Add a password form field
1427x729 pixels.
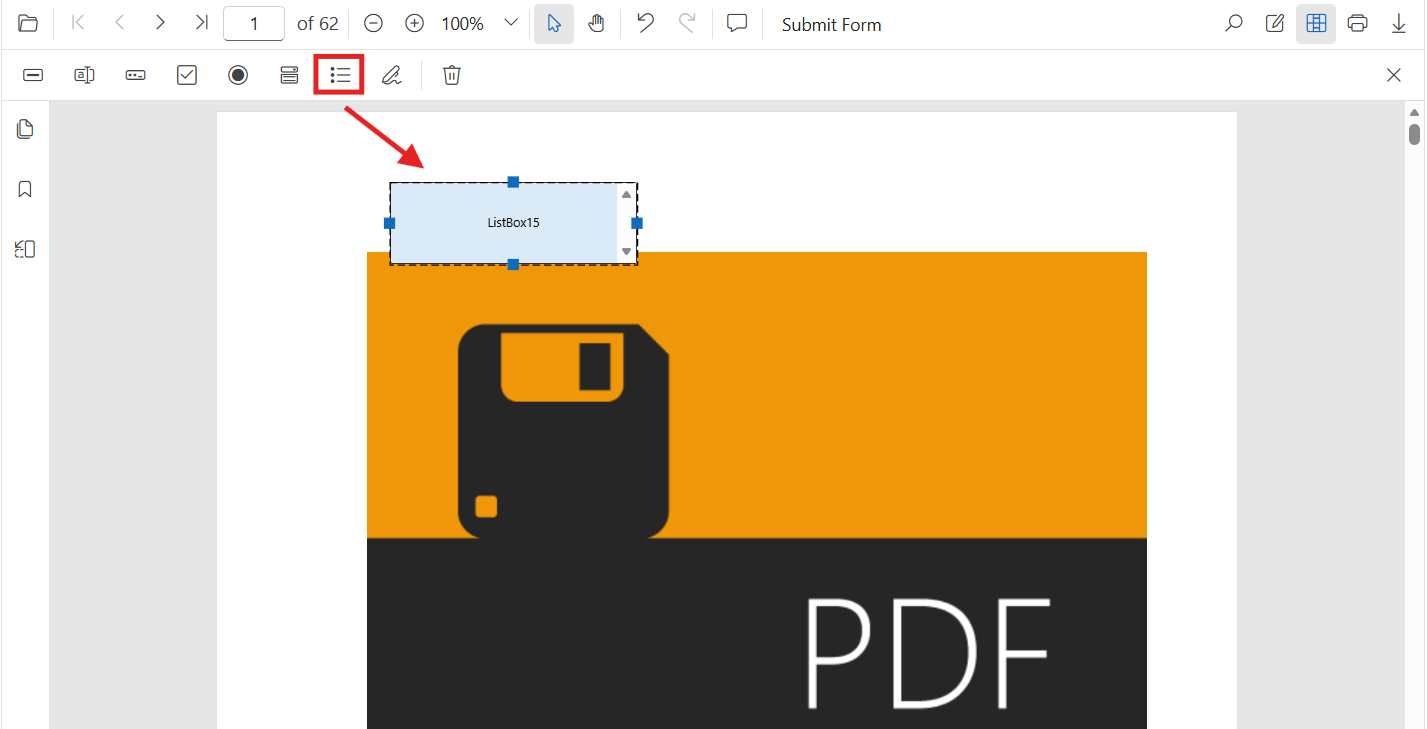[136, 75]
